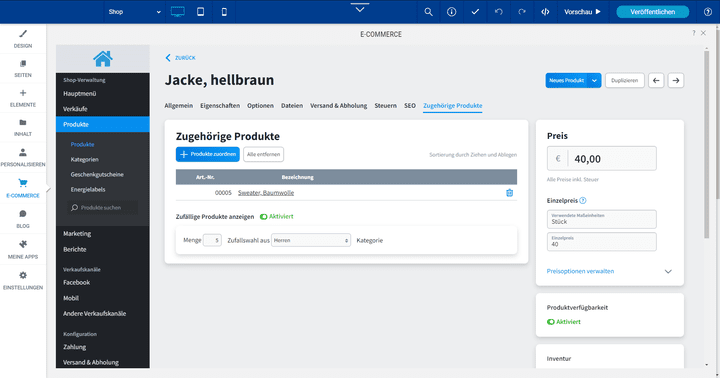Click the Produkte zuordnen button

208,154
